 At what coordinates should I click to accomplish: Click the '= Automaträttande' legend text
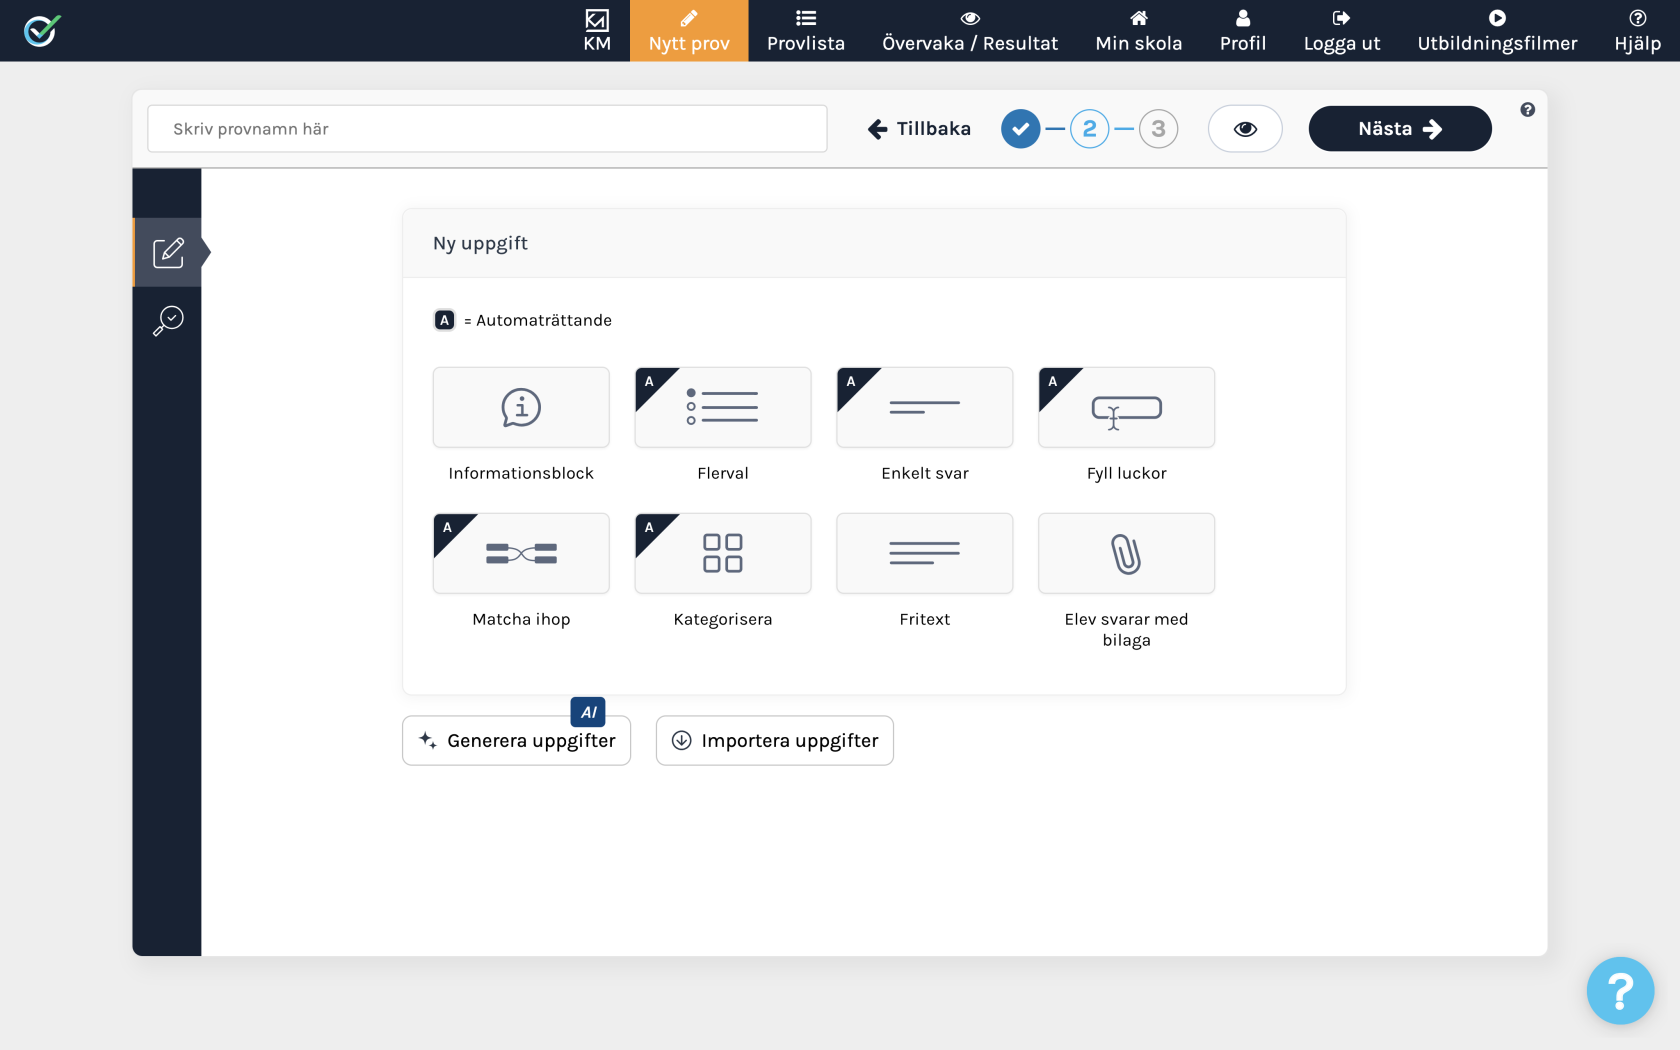[x=538, y=320]
